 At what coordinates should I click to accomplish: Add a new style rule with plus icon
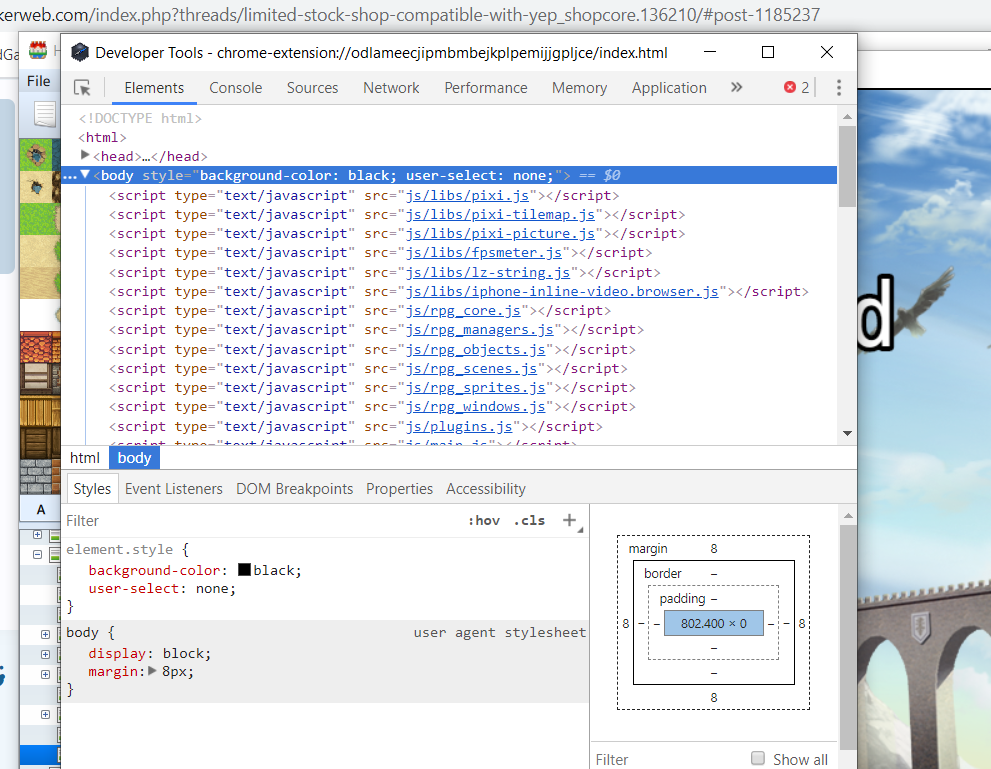(x=569, y=520)
